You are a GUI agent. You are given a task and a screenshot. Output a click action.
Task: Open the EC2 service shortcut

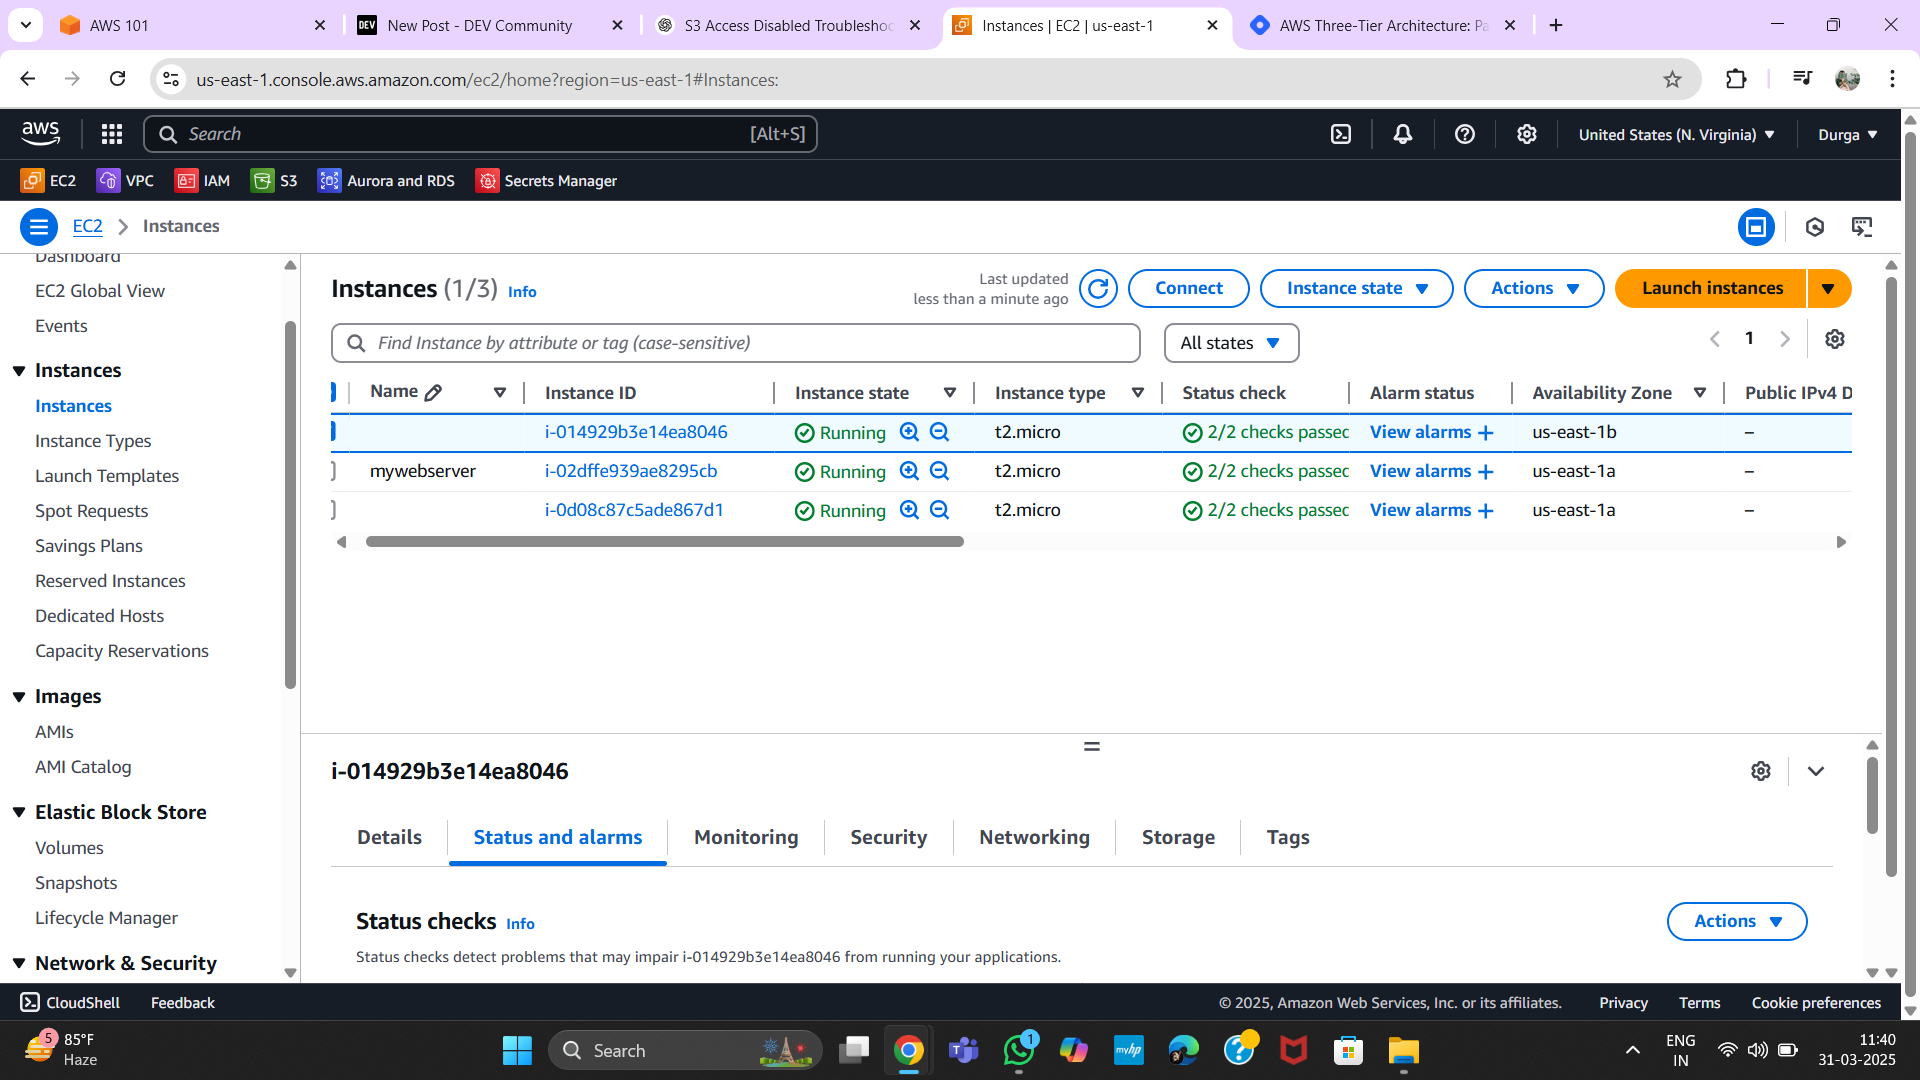[48, 181]
